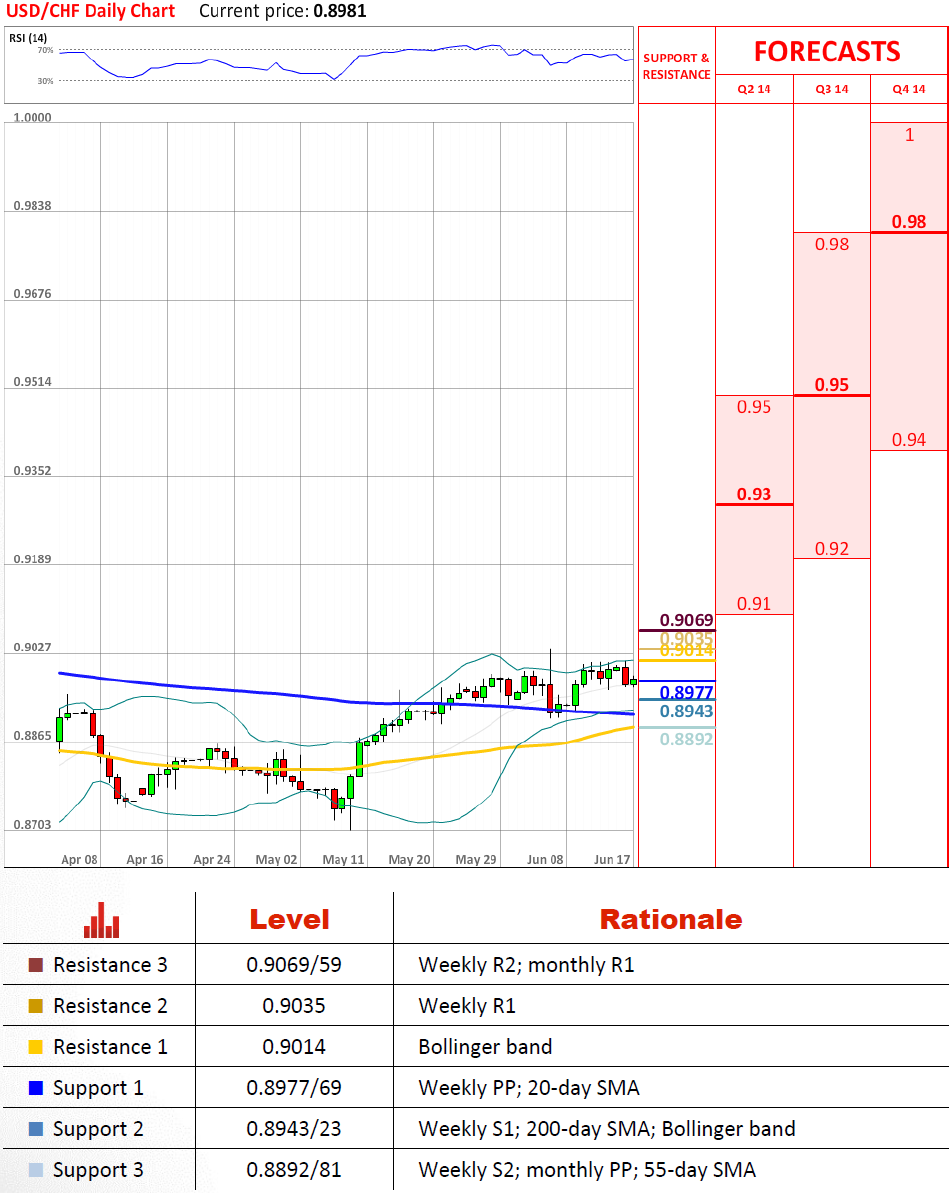Click the Jun 17 date axis label

[612, 860]
